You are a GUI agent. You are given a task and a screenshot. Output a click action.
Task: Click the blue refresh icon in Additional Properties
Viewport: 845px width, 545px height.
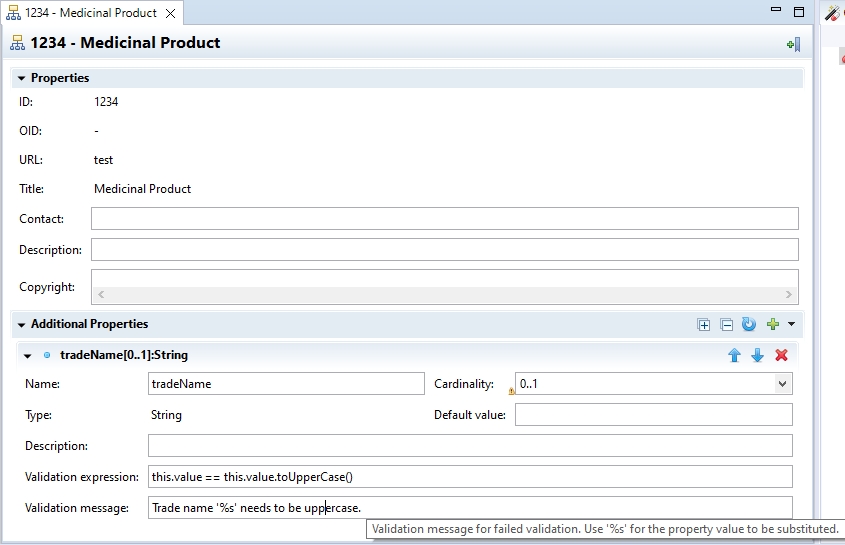(748, 325)
